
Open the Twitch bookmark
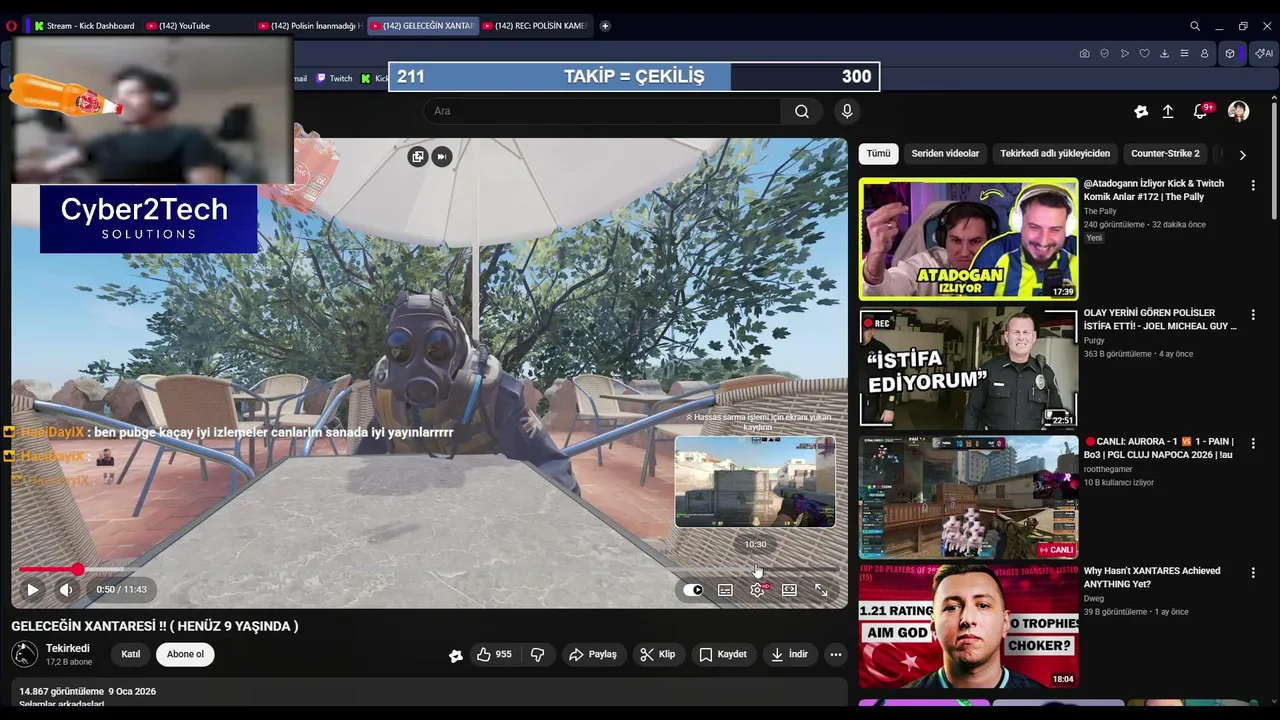[334, 78]
